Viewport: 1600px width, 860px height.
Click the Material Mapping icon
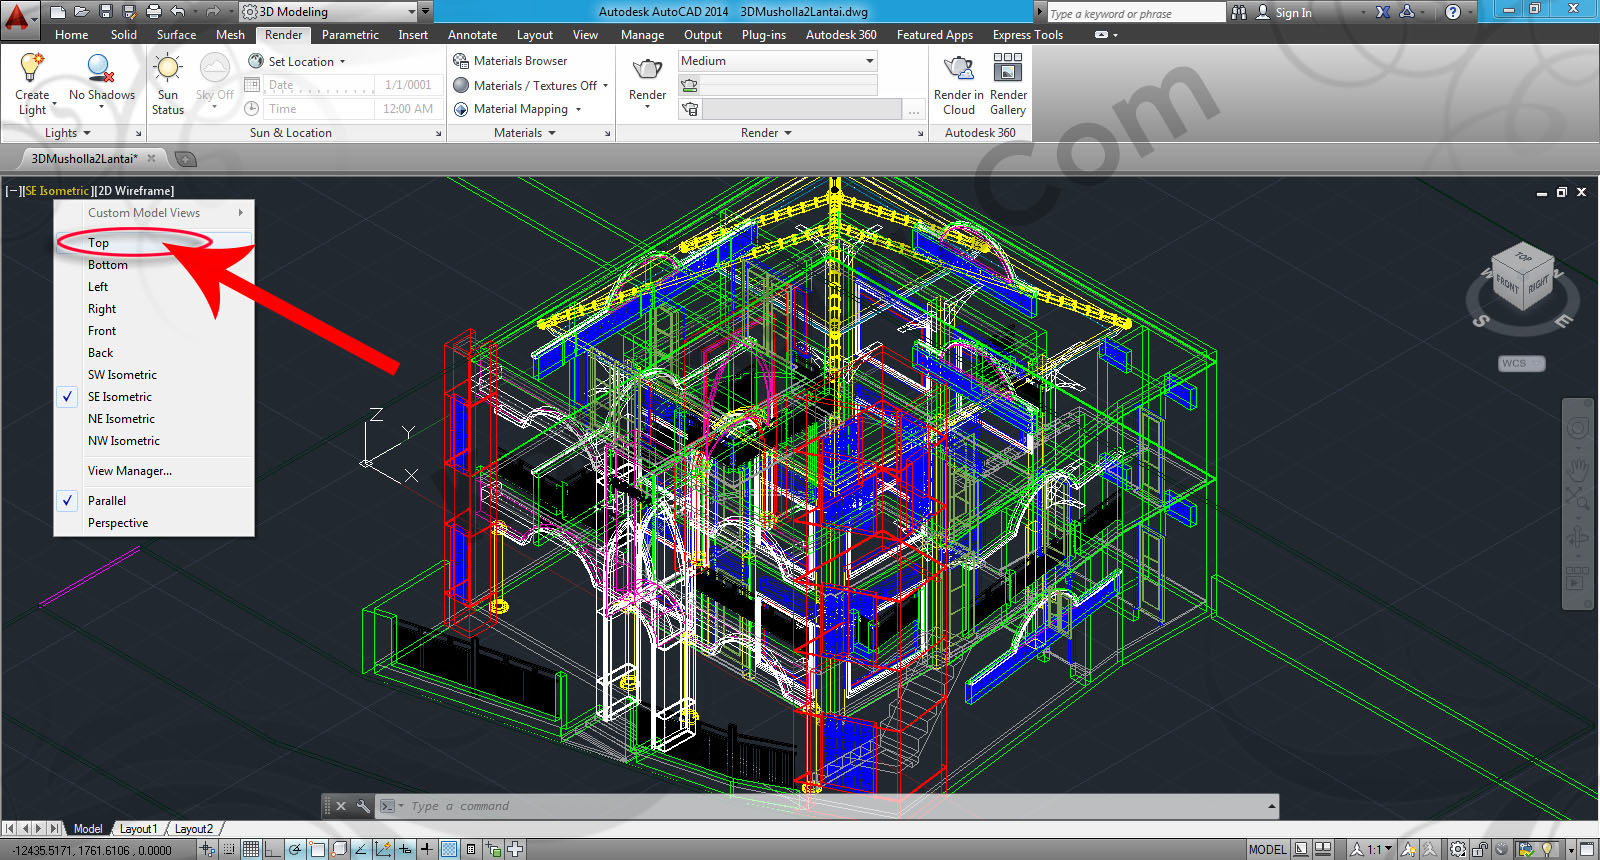pyautogui.click(x=461, y=109)
